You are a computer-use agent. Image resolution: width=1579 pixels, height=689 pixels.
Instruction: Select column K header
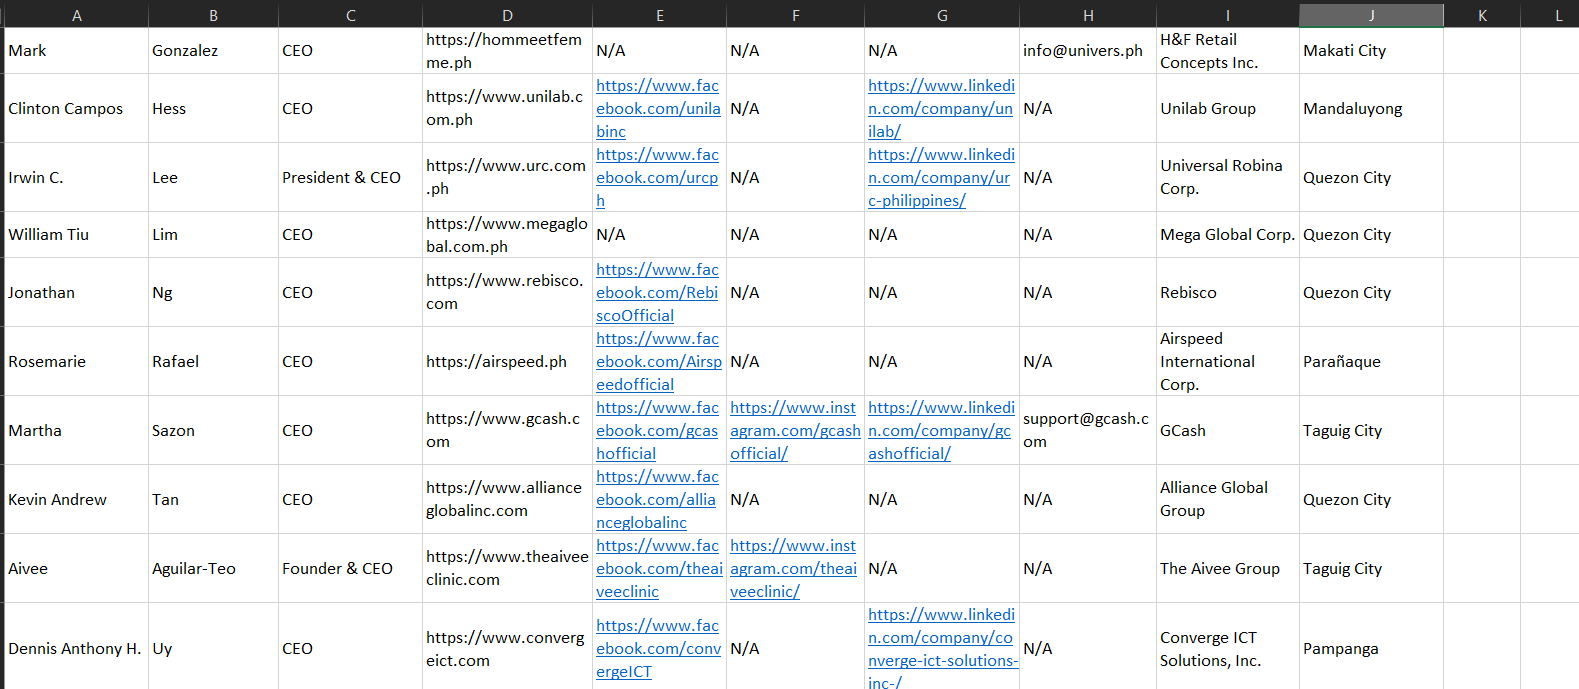tap(1482, 15)
